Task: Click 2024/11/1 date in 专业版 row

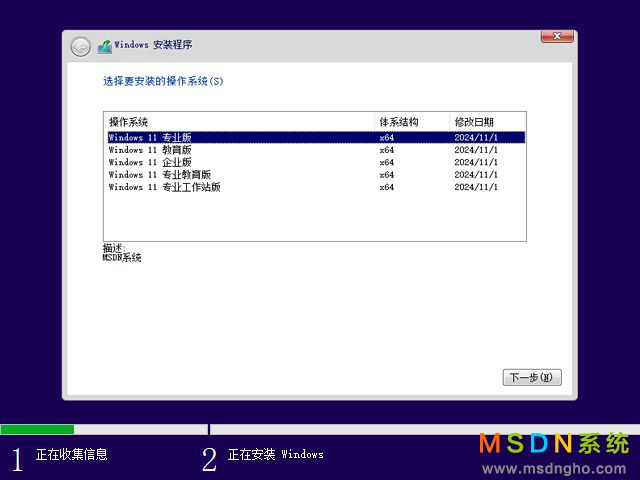Action: pyautogui.click(x=476, y=138)
